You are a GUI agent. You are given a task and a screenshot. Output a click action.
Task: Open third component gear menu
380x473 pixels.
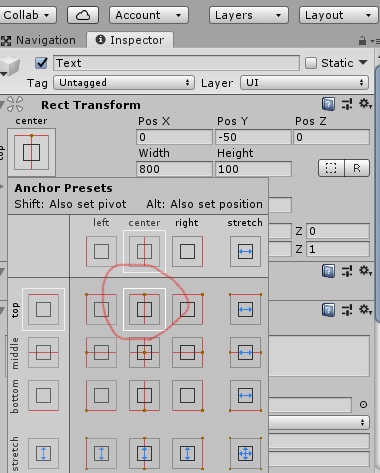tap(365, 309)
